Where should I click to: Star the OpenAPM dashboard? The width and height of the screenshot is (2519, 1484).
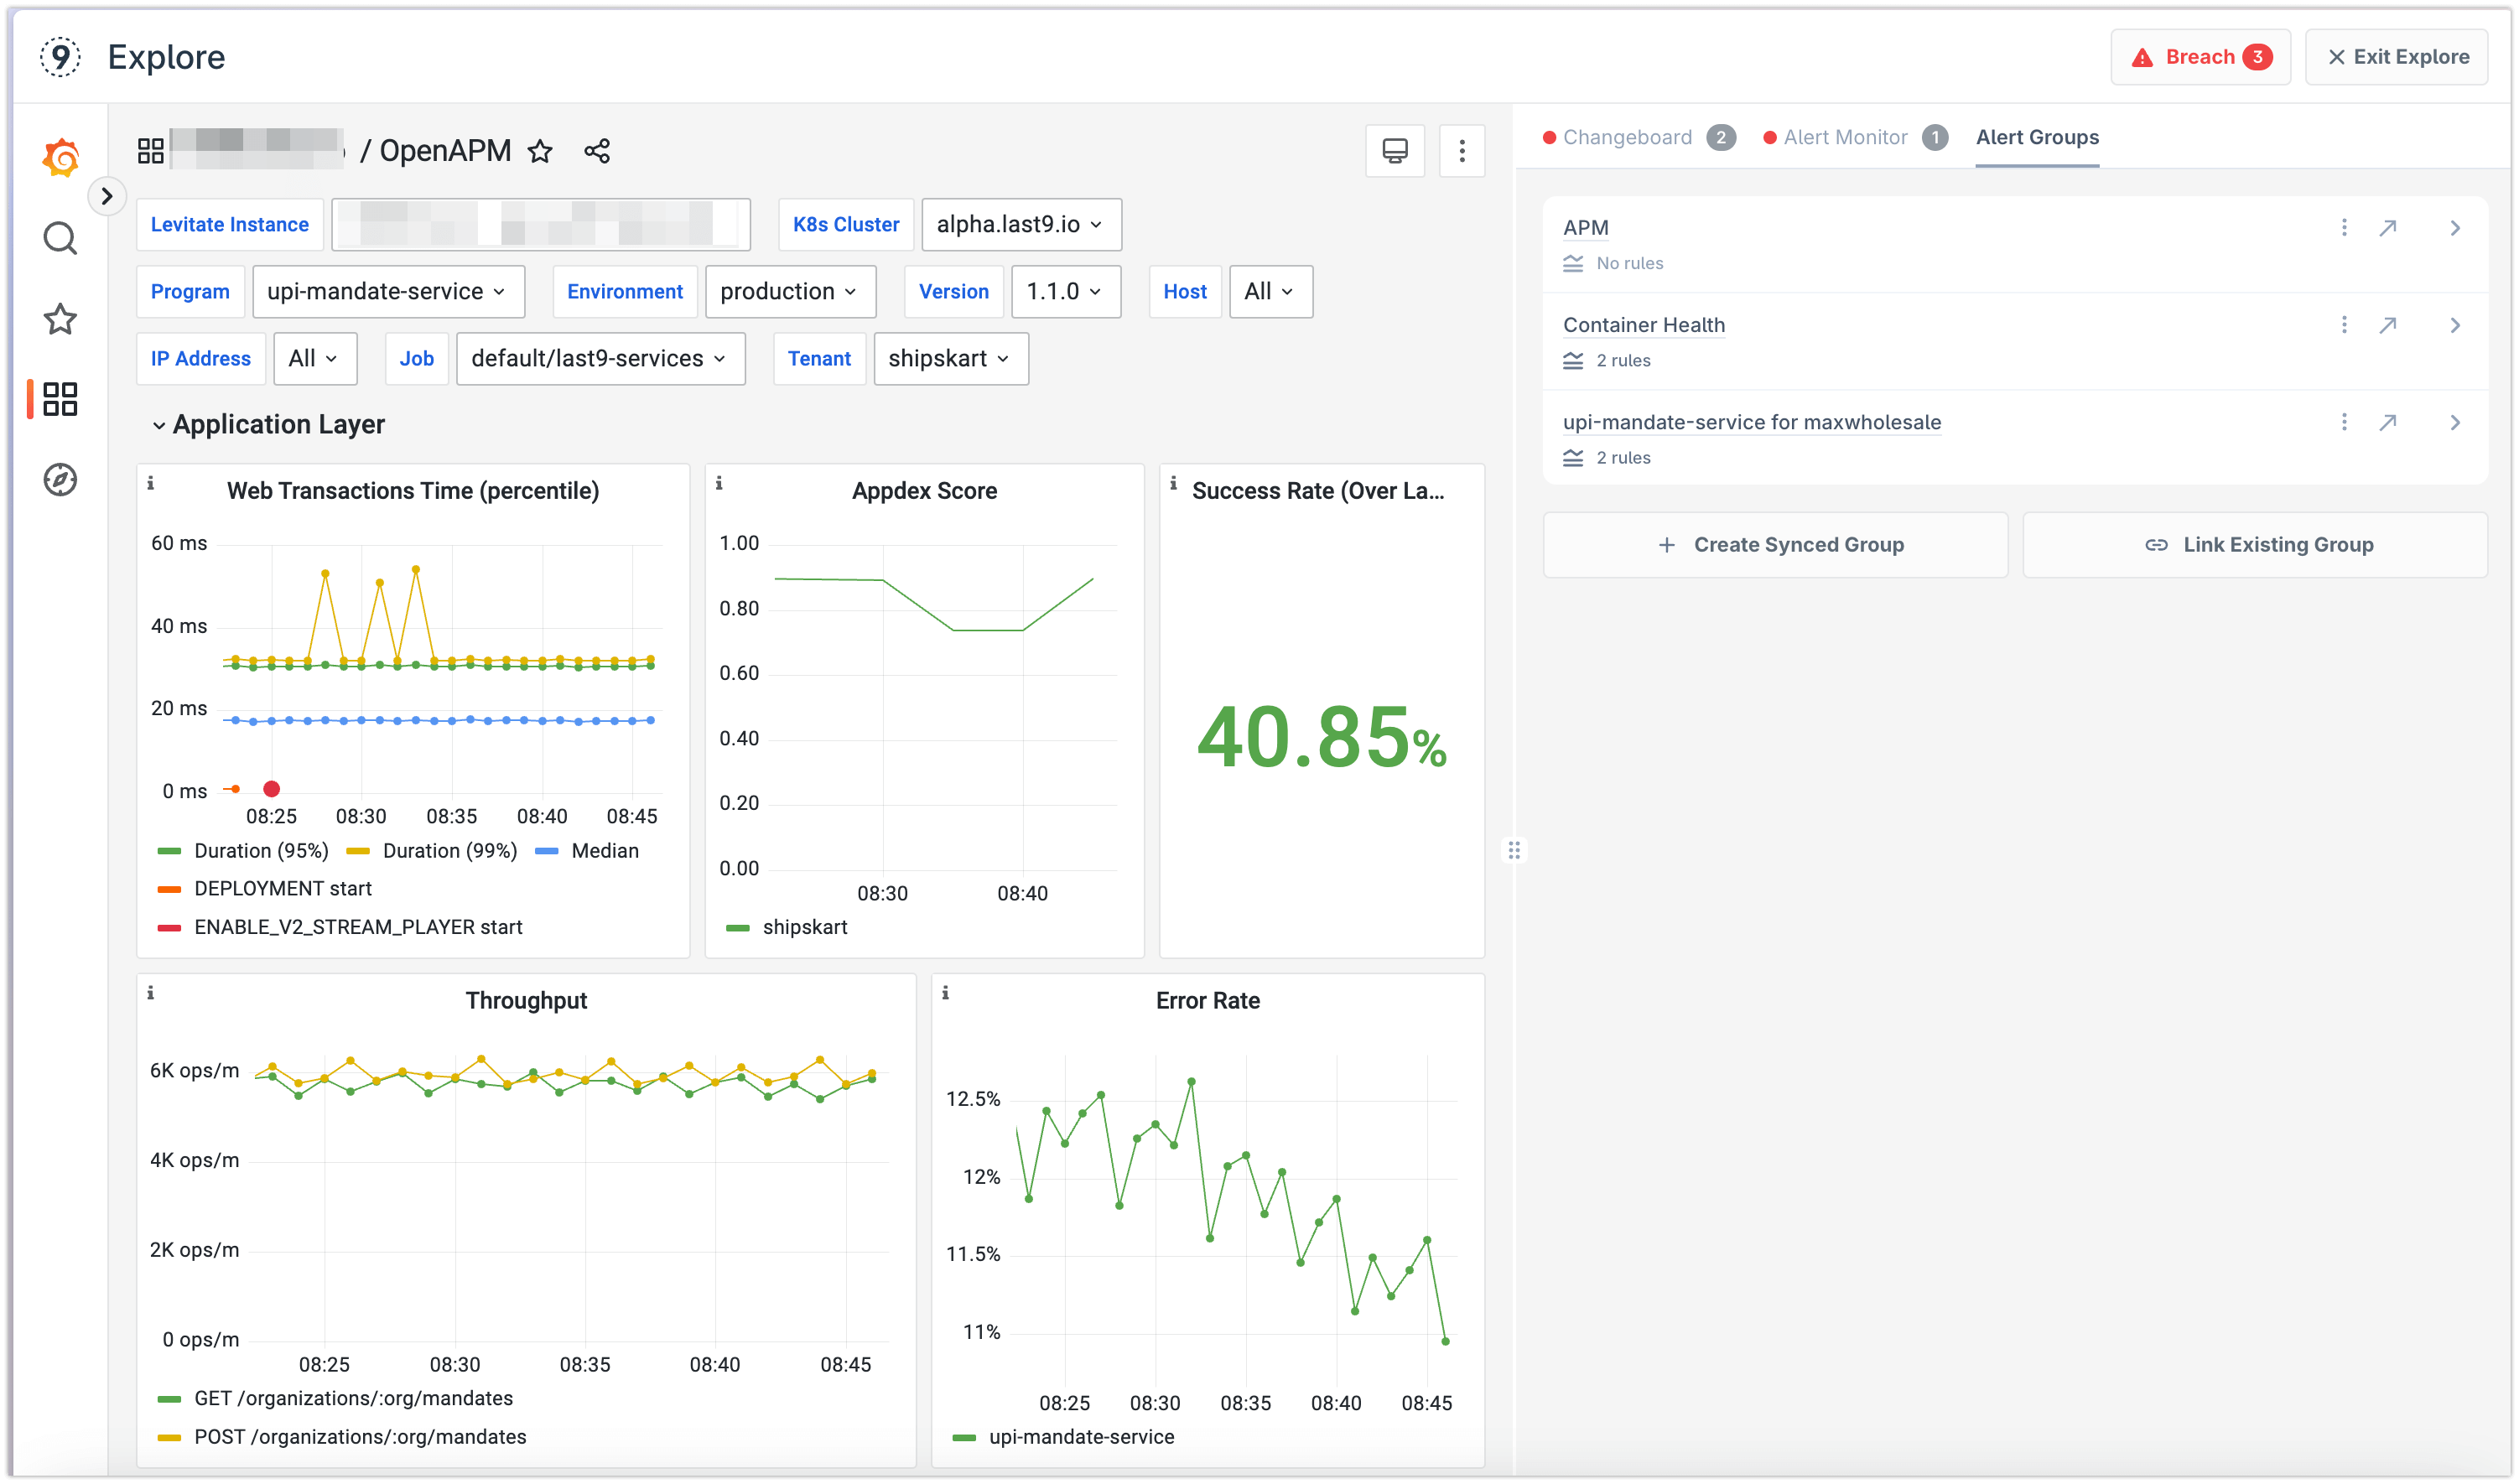(x=539, y=152)
